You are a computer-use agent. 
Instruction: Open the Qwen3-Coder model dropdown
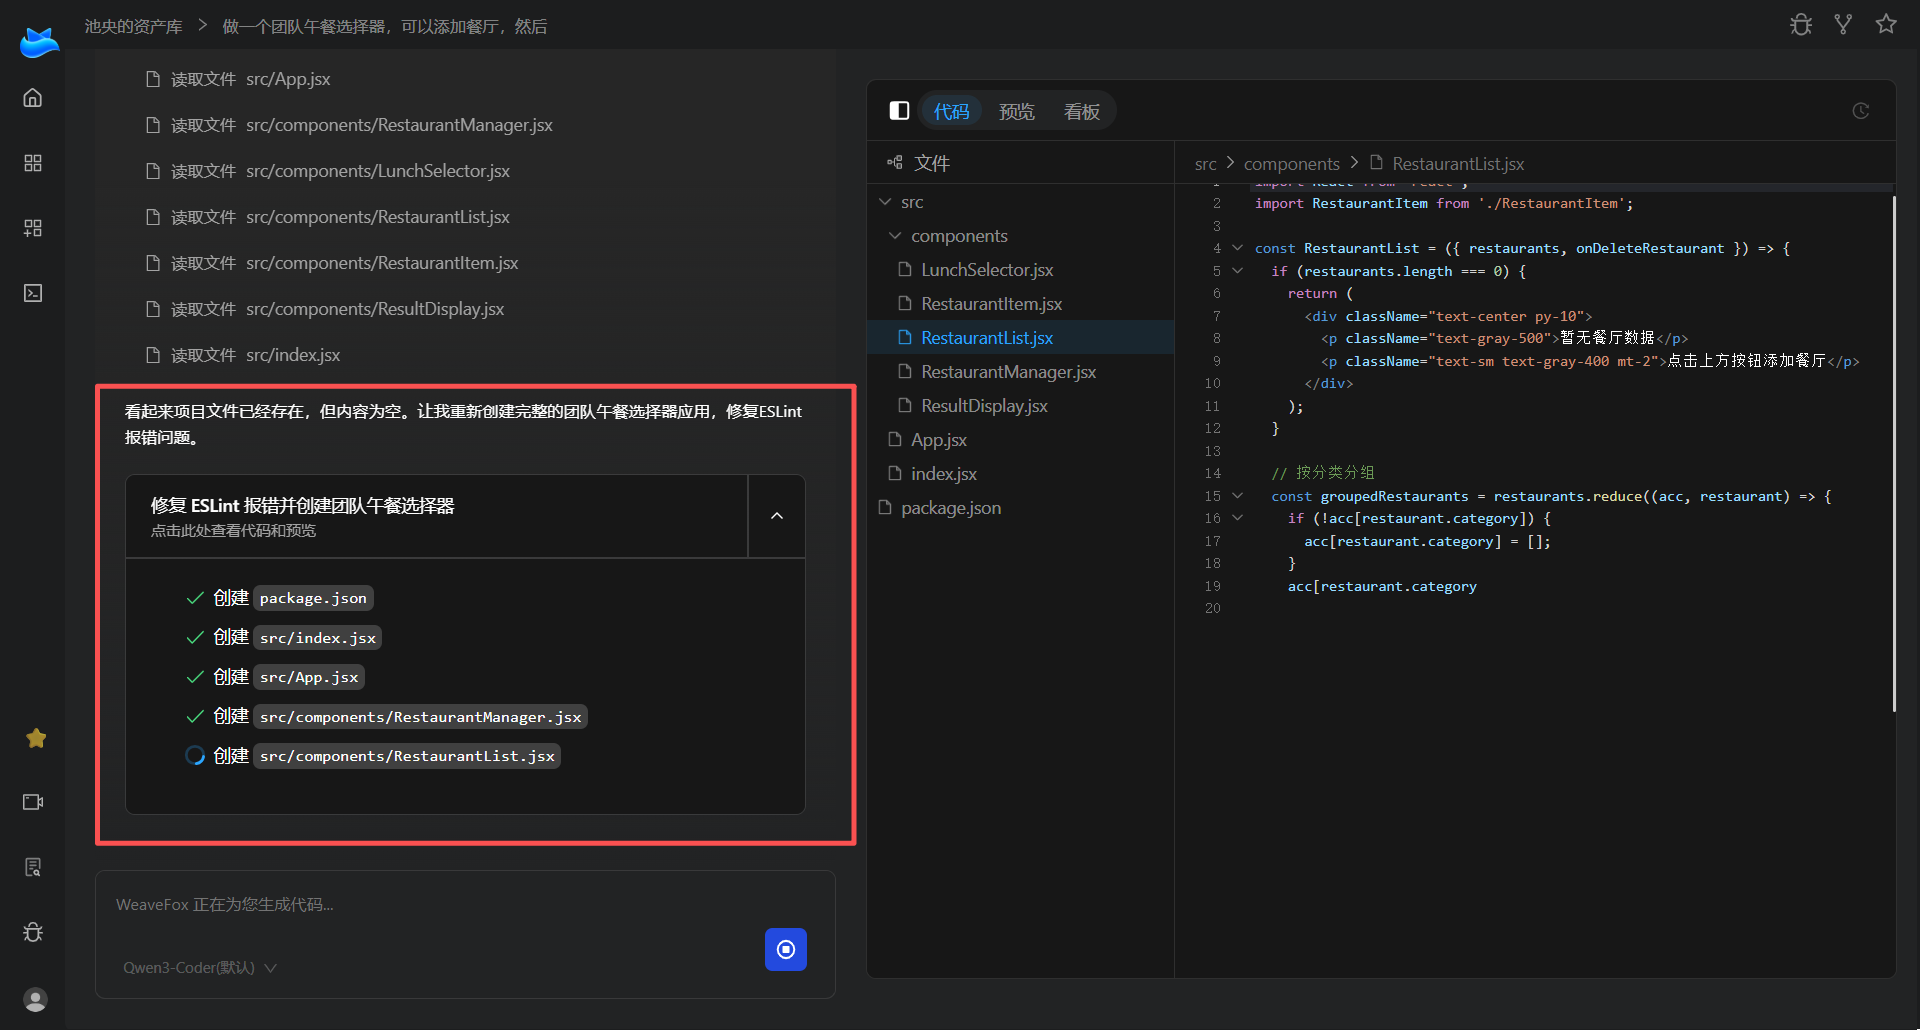(x=199, y=968)
